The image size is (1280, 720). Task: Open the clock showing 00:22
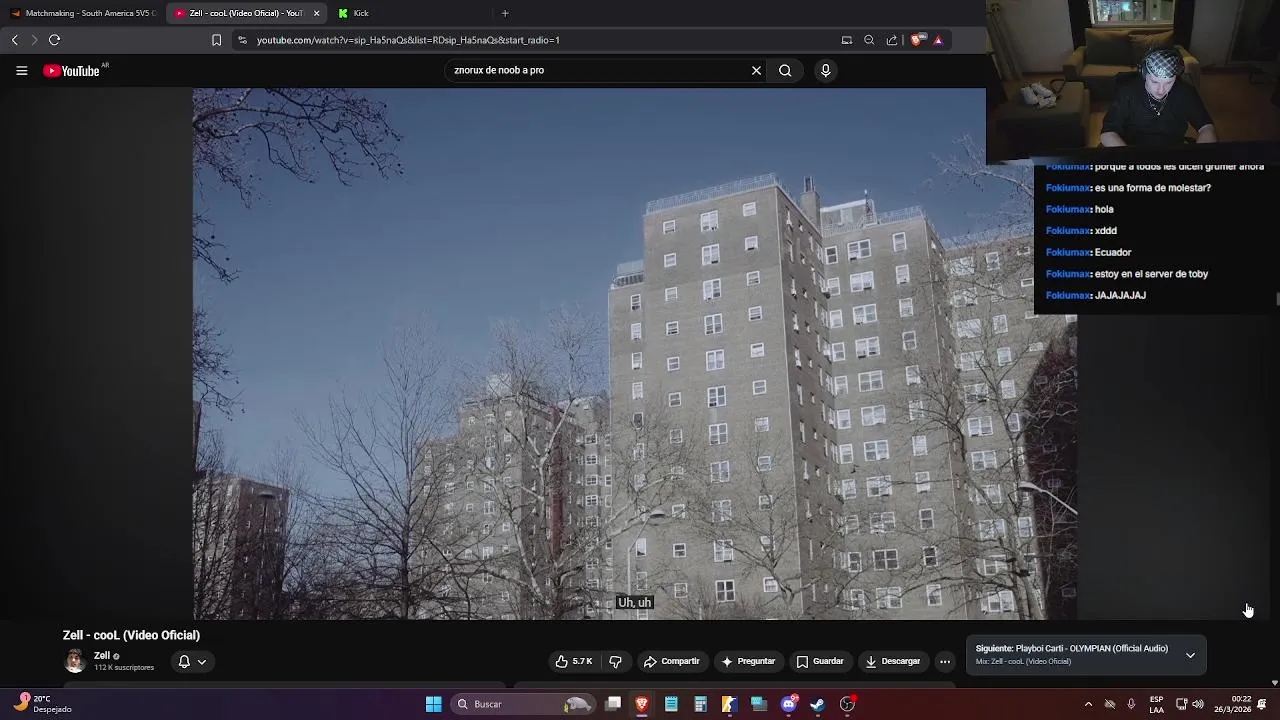[1232, 704]
